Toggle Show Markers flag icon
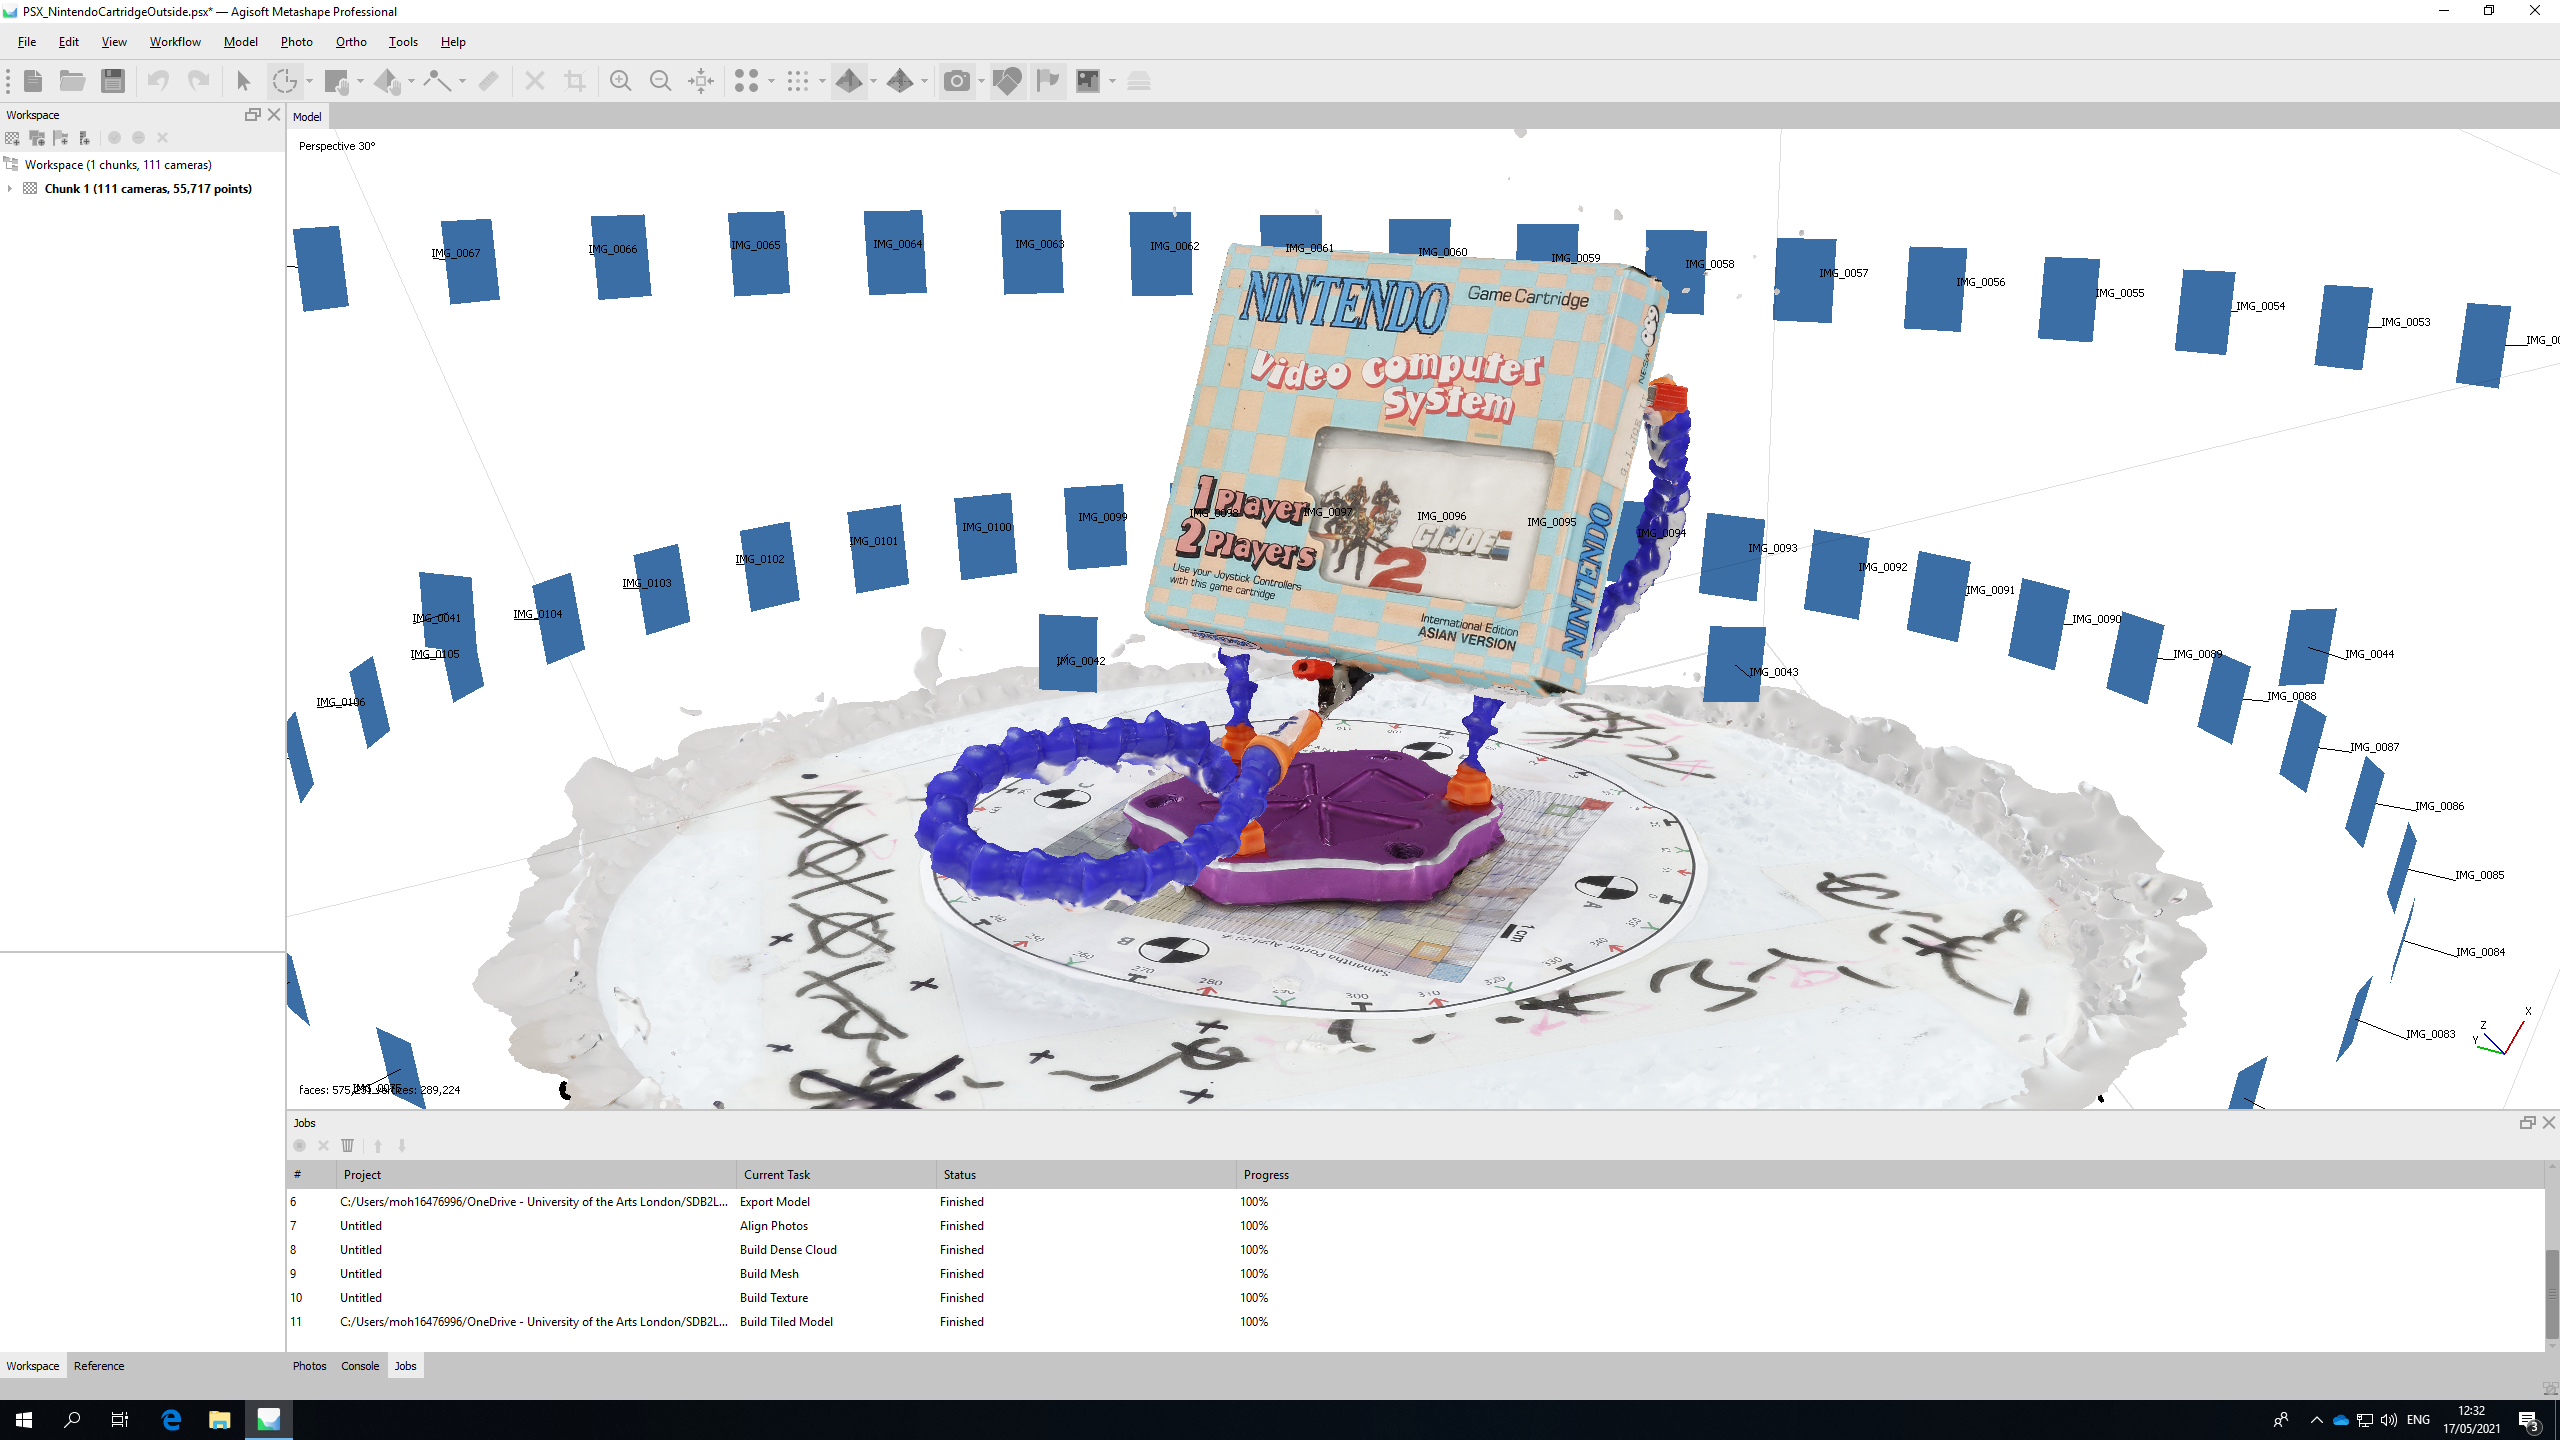2560x1440 pixels. point(1047,81)
